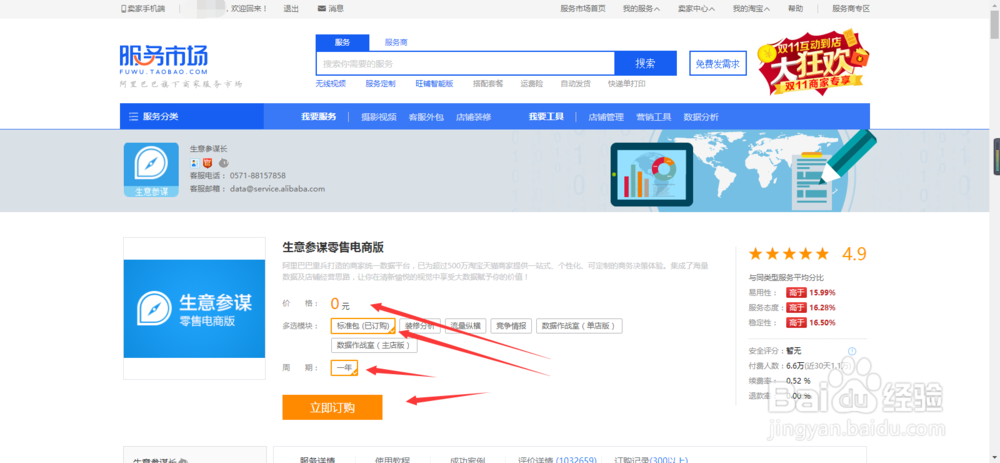Switch to the 服务商 search tab
This screenshot has height=463, width=1000.
[395, 42]
